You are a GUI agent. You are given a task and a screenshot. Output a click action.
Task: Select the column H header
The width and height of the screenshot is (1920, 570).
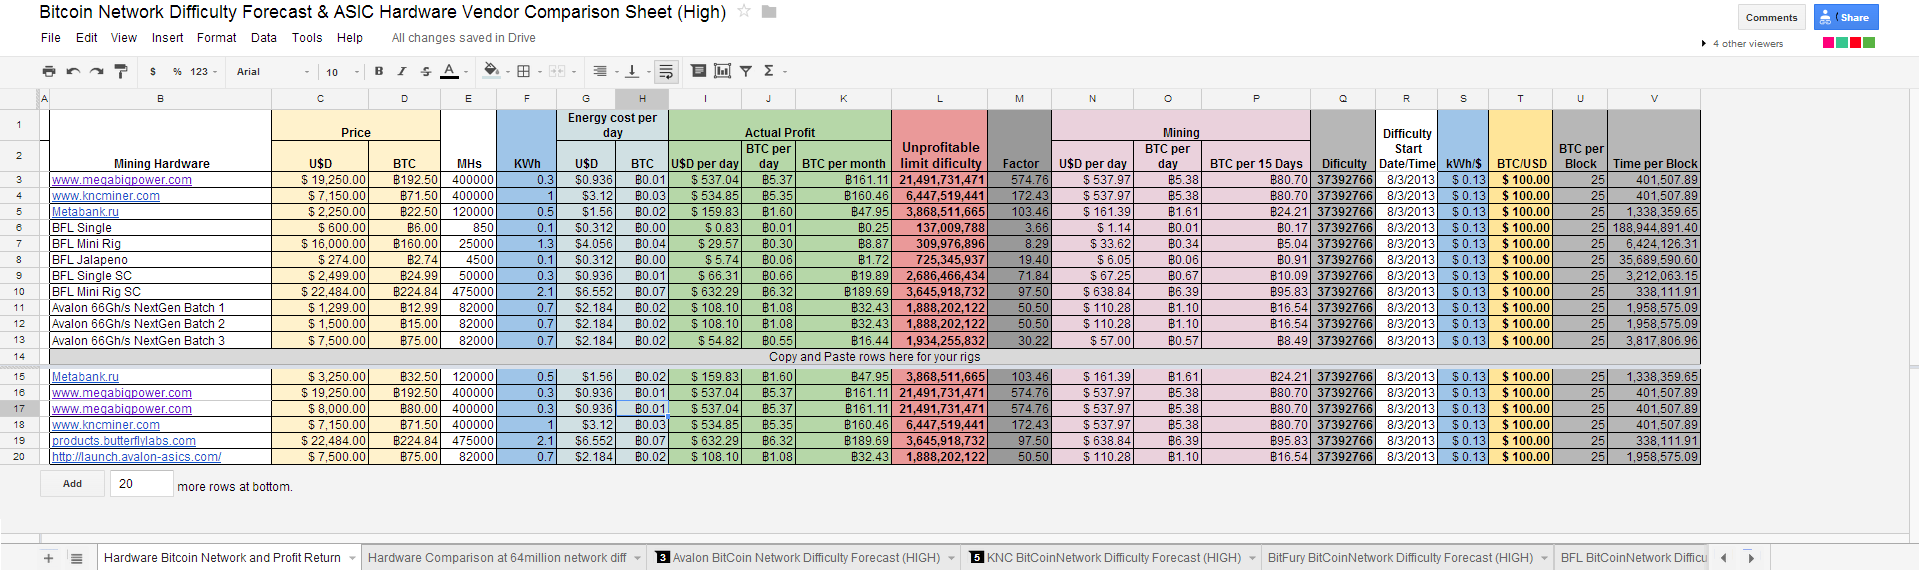642,99
